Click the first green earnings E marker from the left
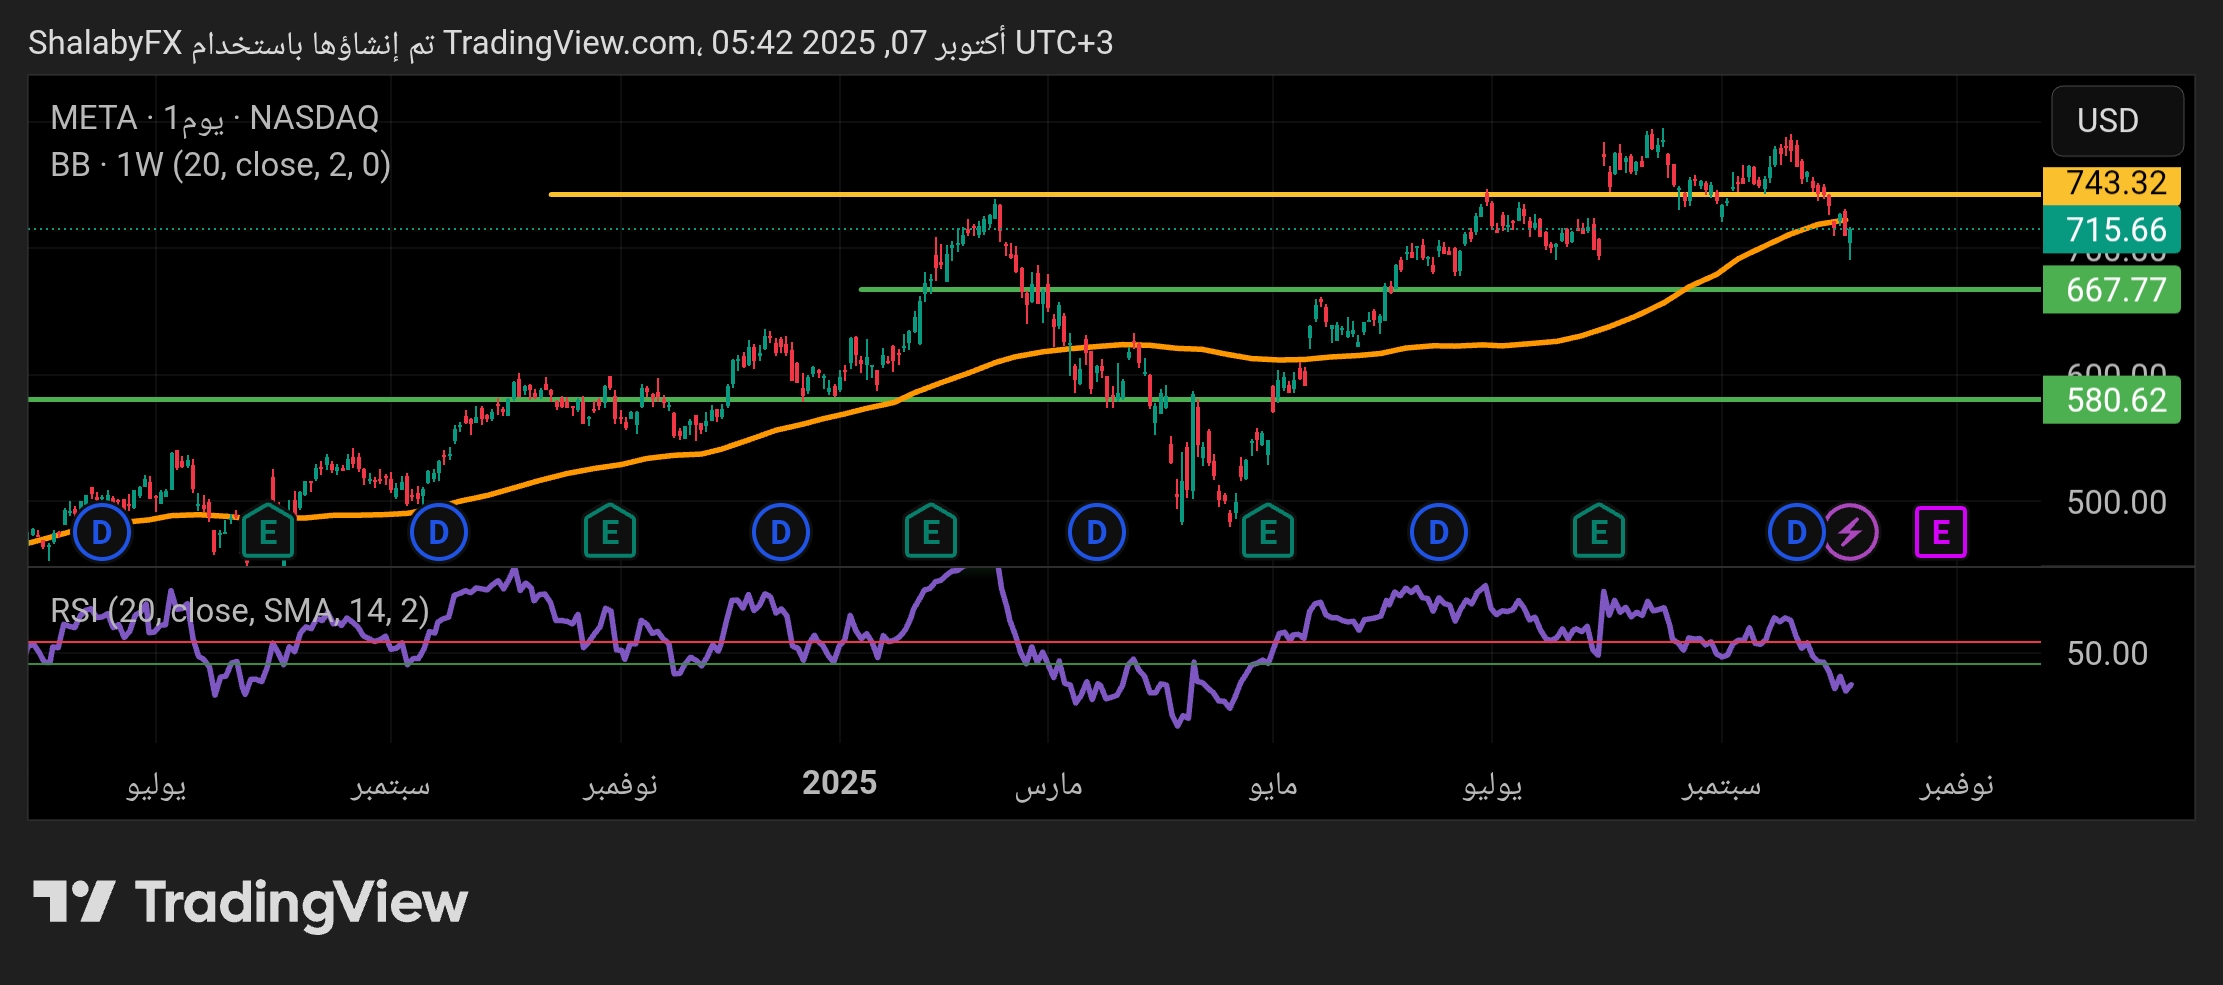This screenshot has width=2223, height=985. point(268,532)
